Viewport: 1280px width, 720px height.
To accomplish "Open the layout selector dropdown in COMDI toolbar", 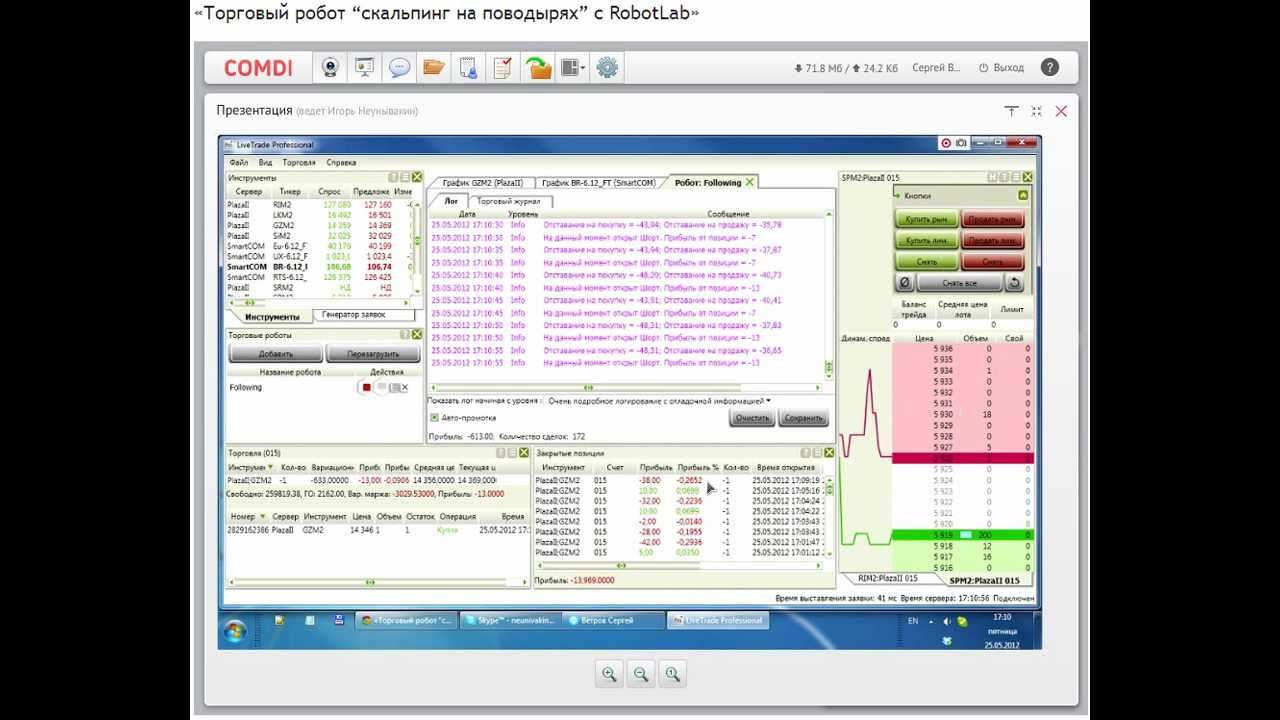I will 573,68.
